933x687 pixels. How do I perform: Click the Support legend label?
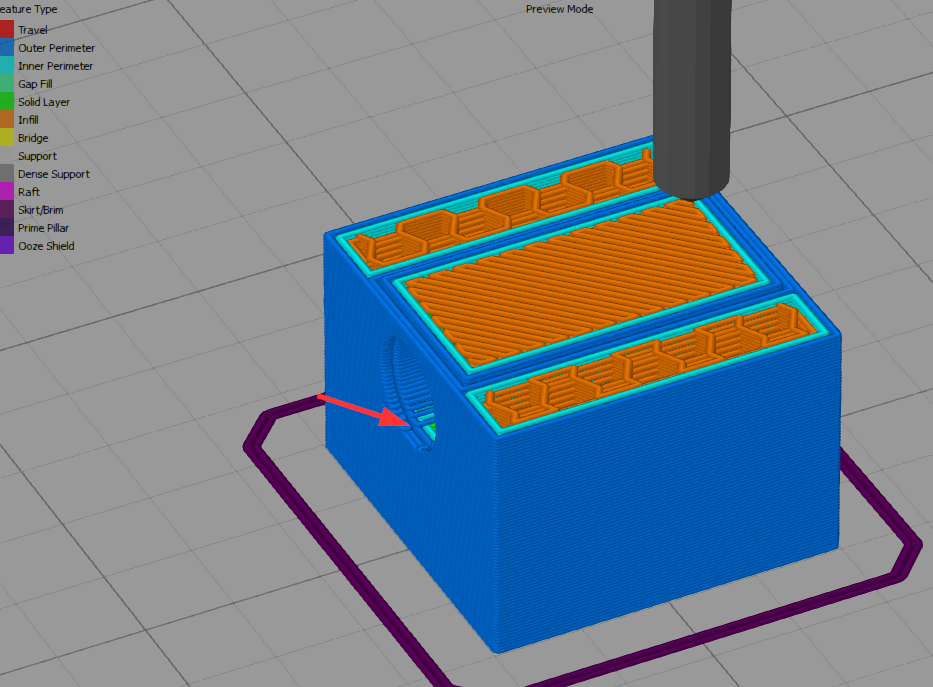(37, 156)
